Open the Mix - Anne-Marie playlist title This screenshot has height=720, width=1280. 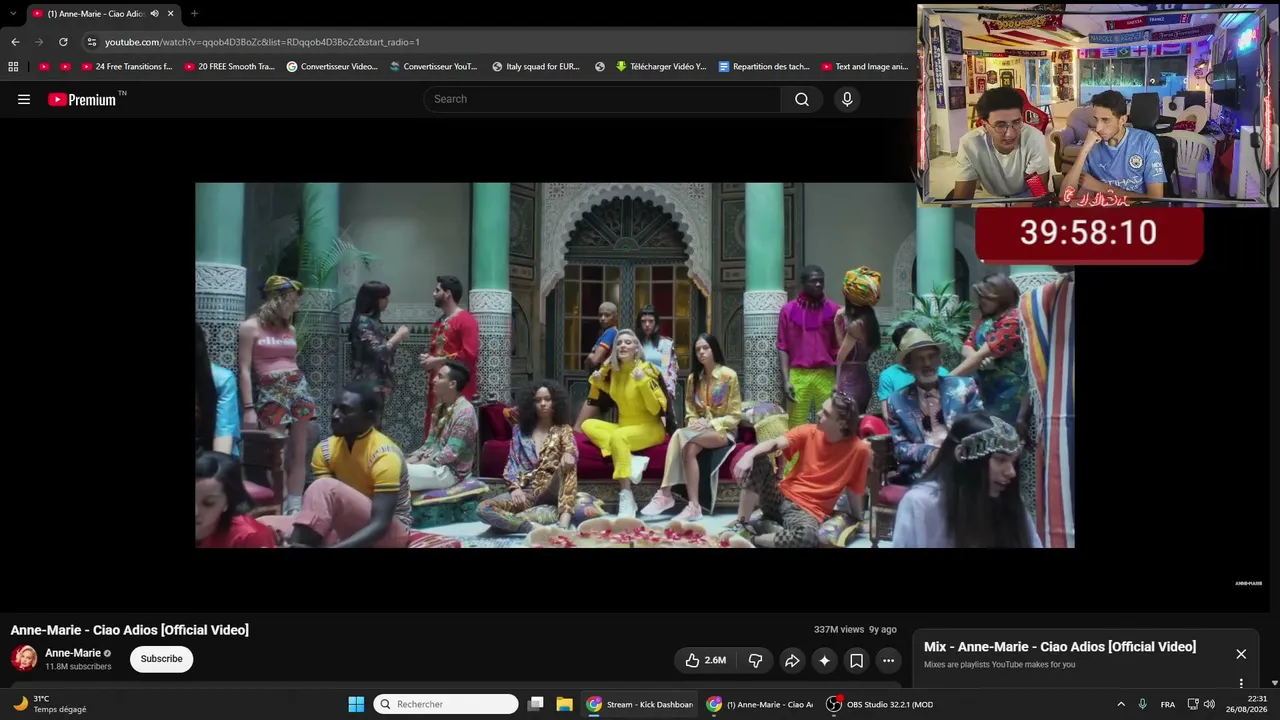(1060, 647)
